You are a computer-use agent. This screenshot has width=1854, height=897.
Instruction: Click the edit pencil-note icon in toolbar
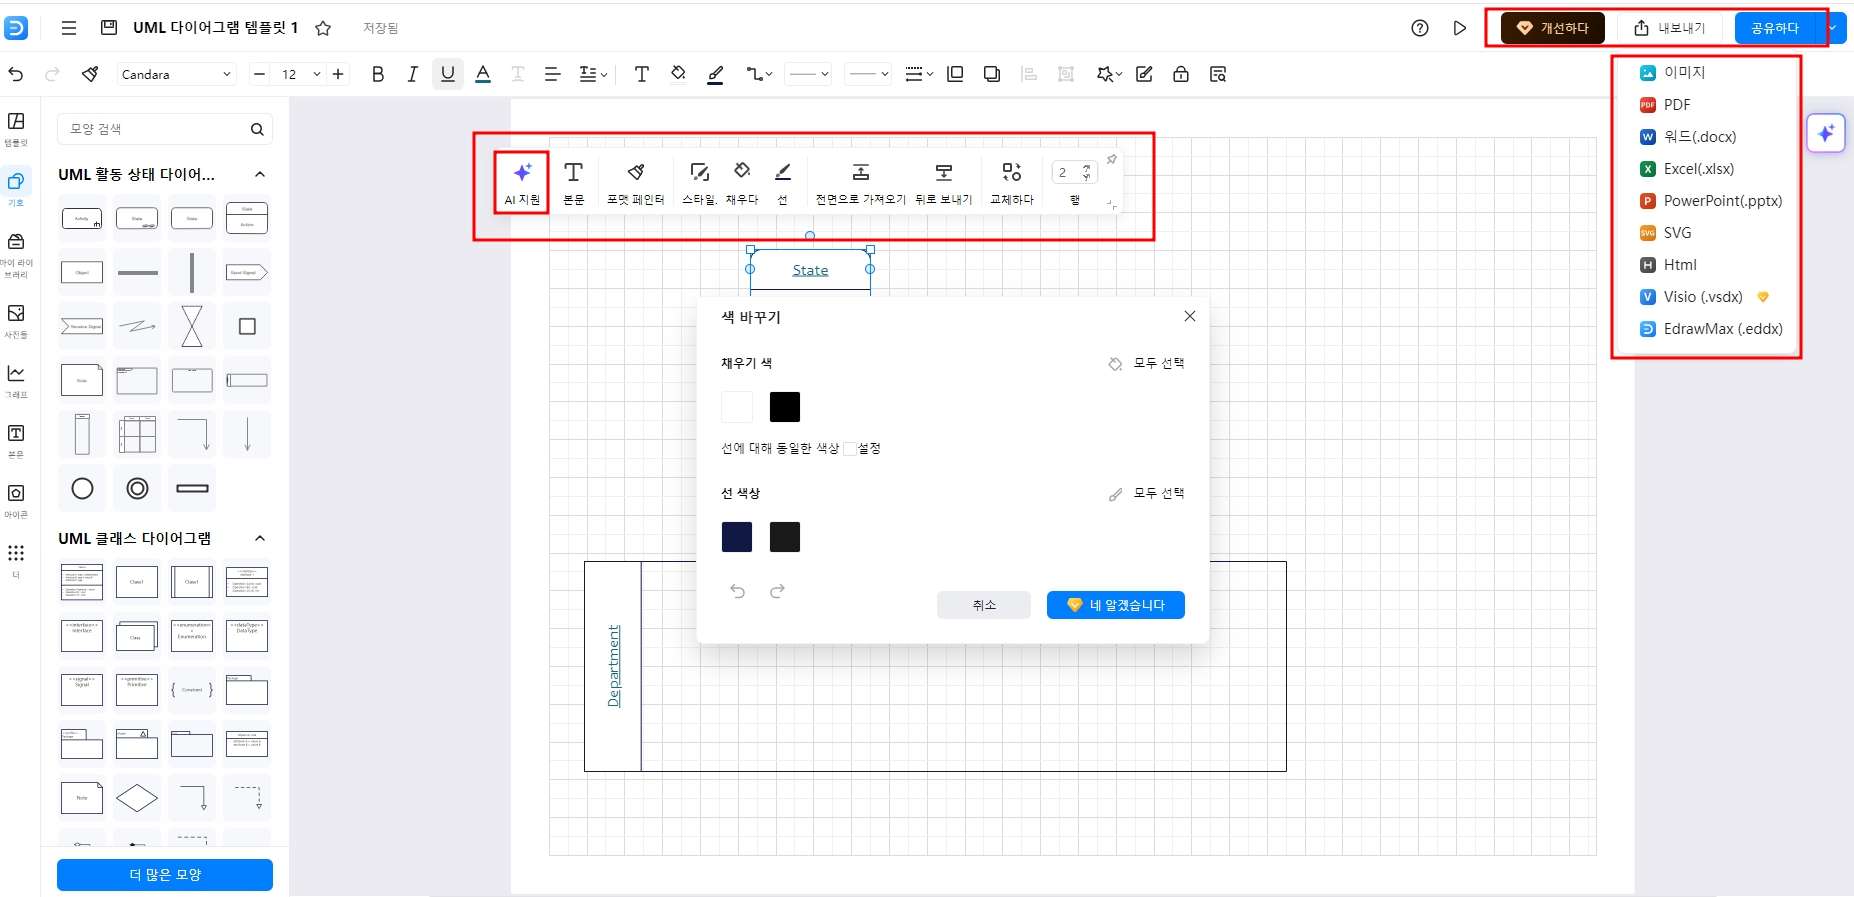coord(1144,74)
